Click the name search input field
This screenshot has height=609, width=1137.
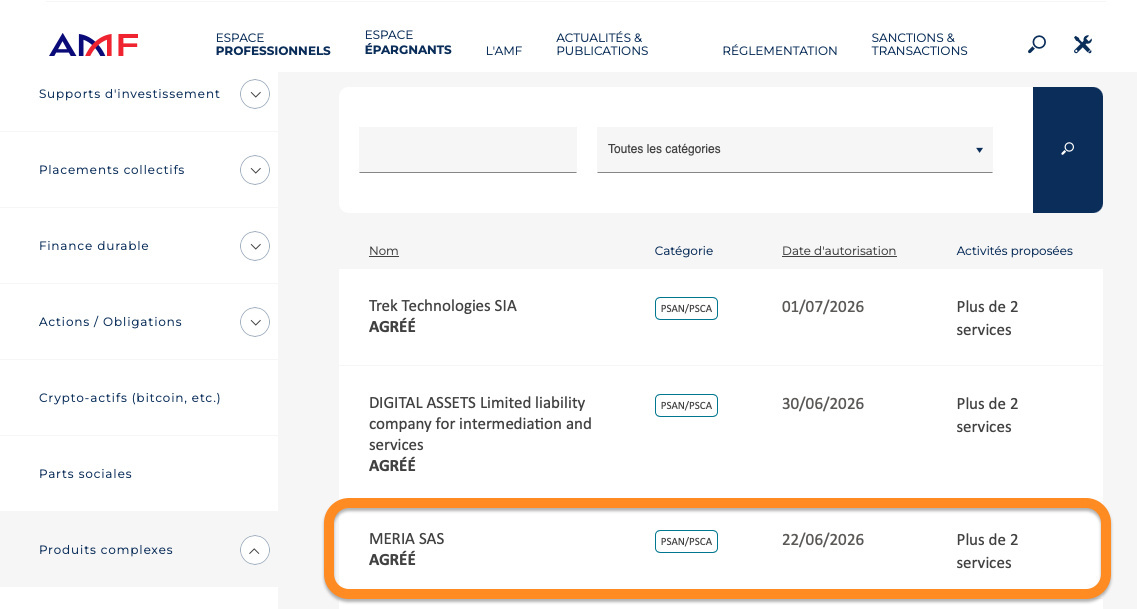(468, 149)
